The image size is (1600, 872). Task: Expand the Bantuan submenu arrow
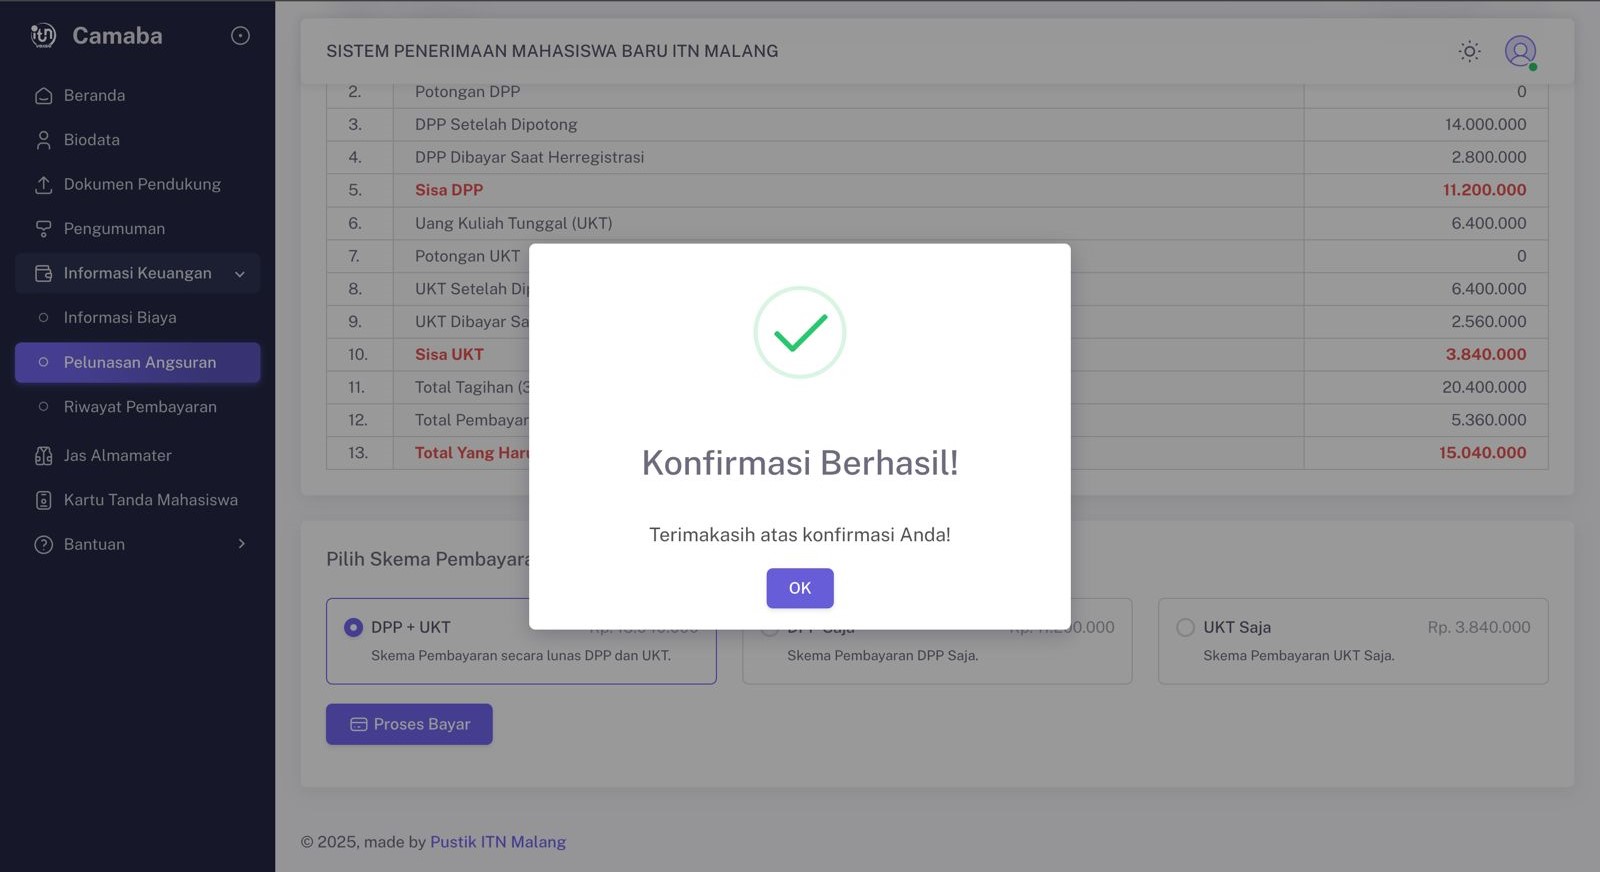241,544
